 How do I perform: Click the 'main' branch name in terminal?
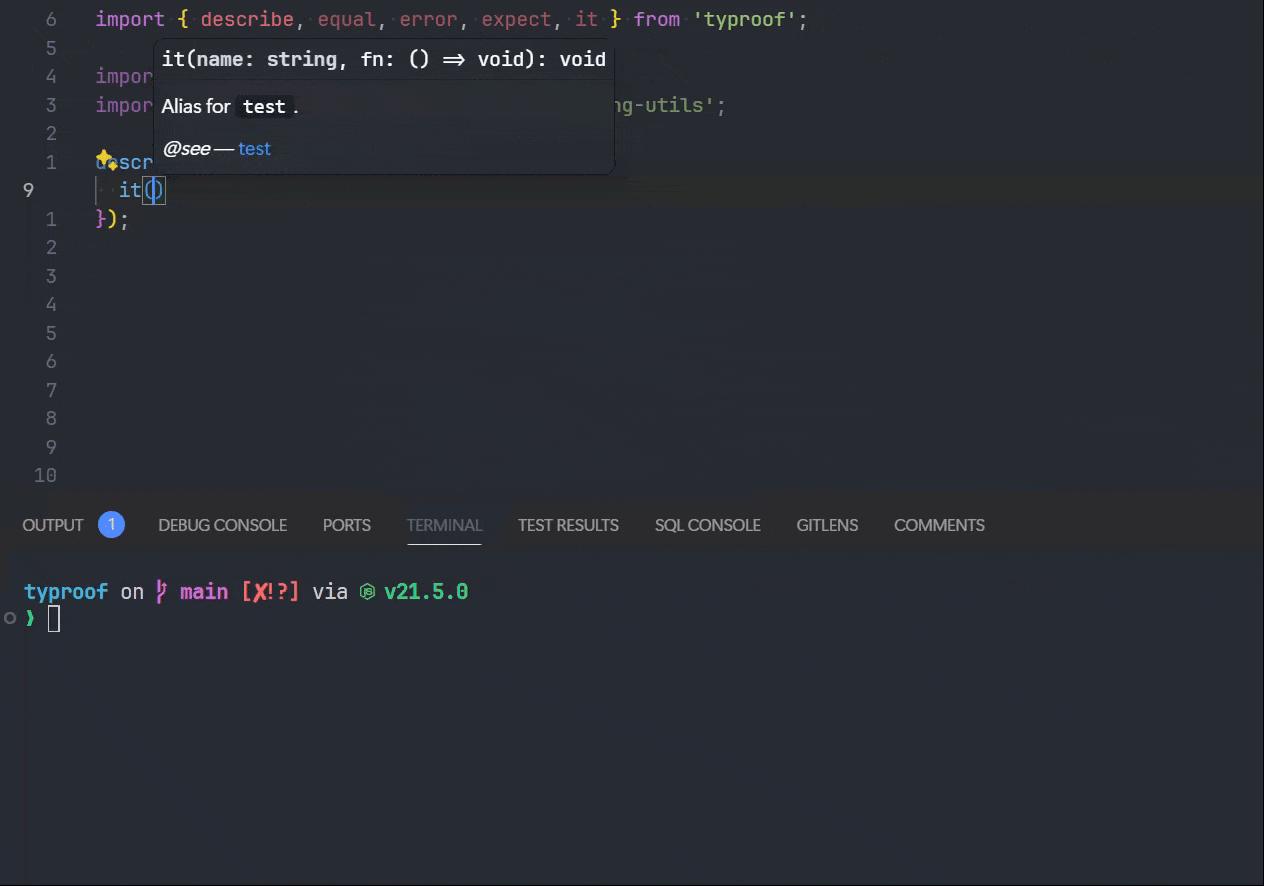(204, 592)
